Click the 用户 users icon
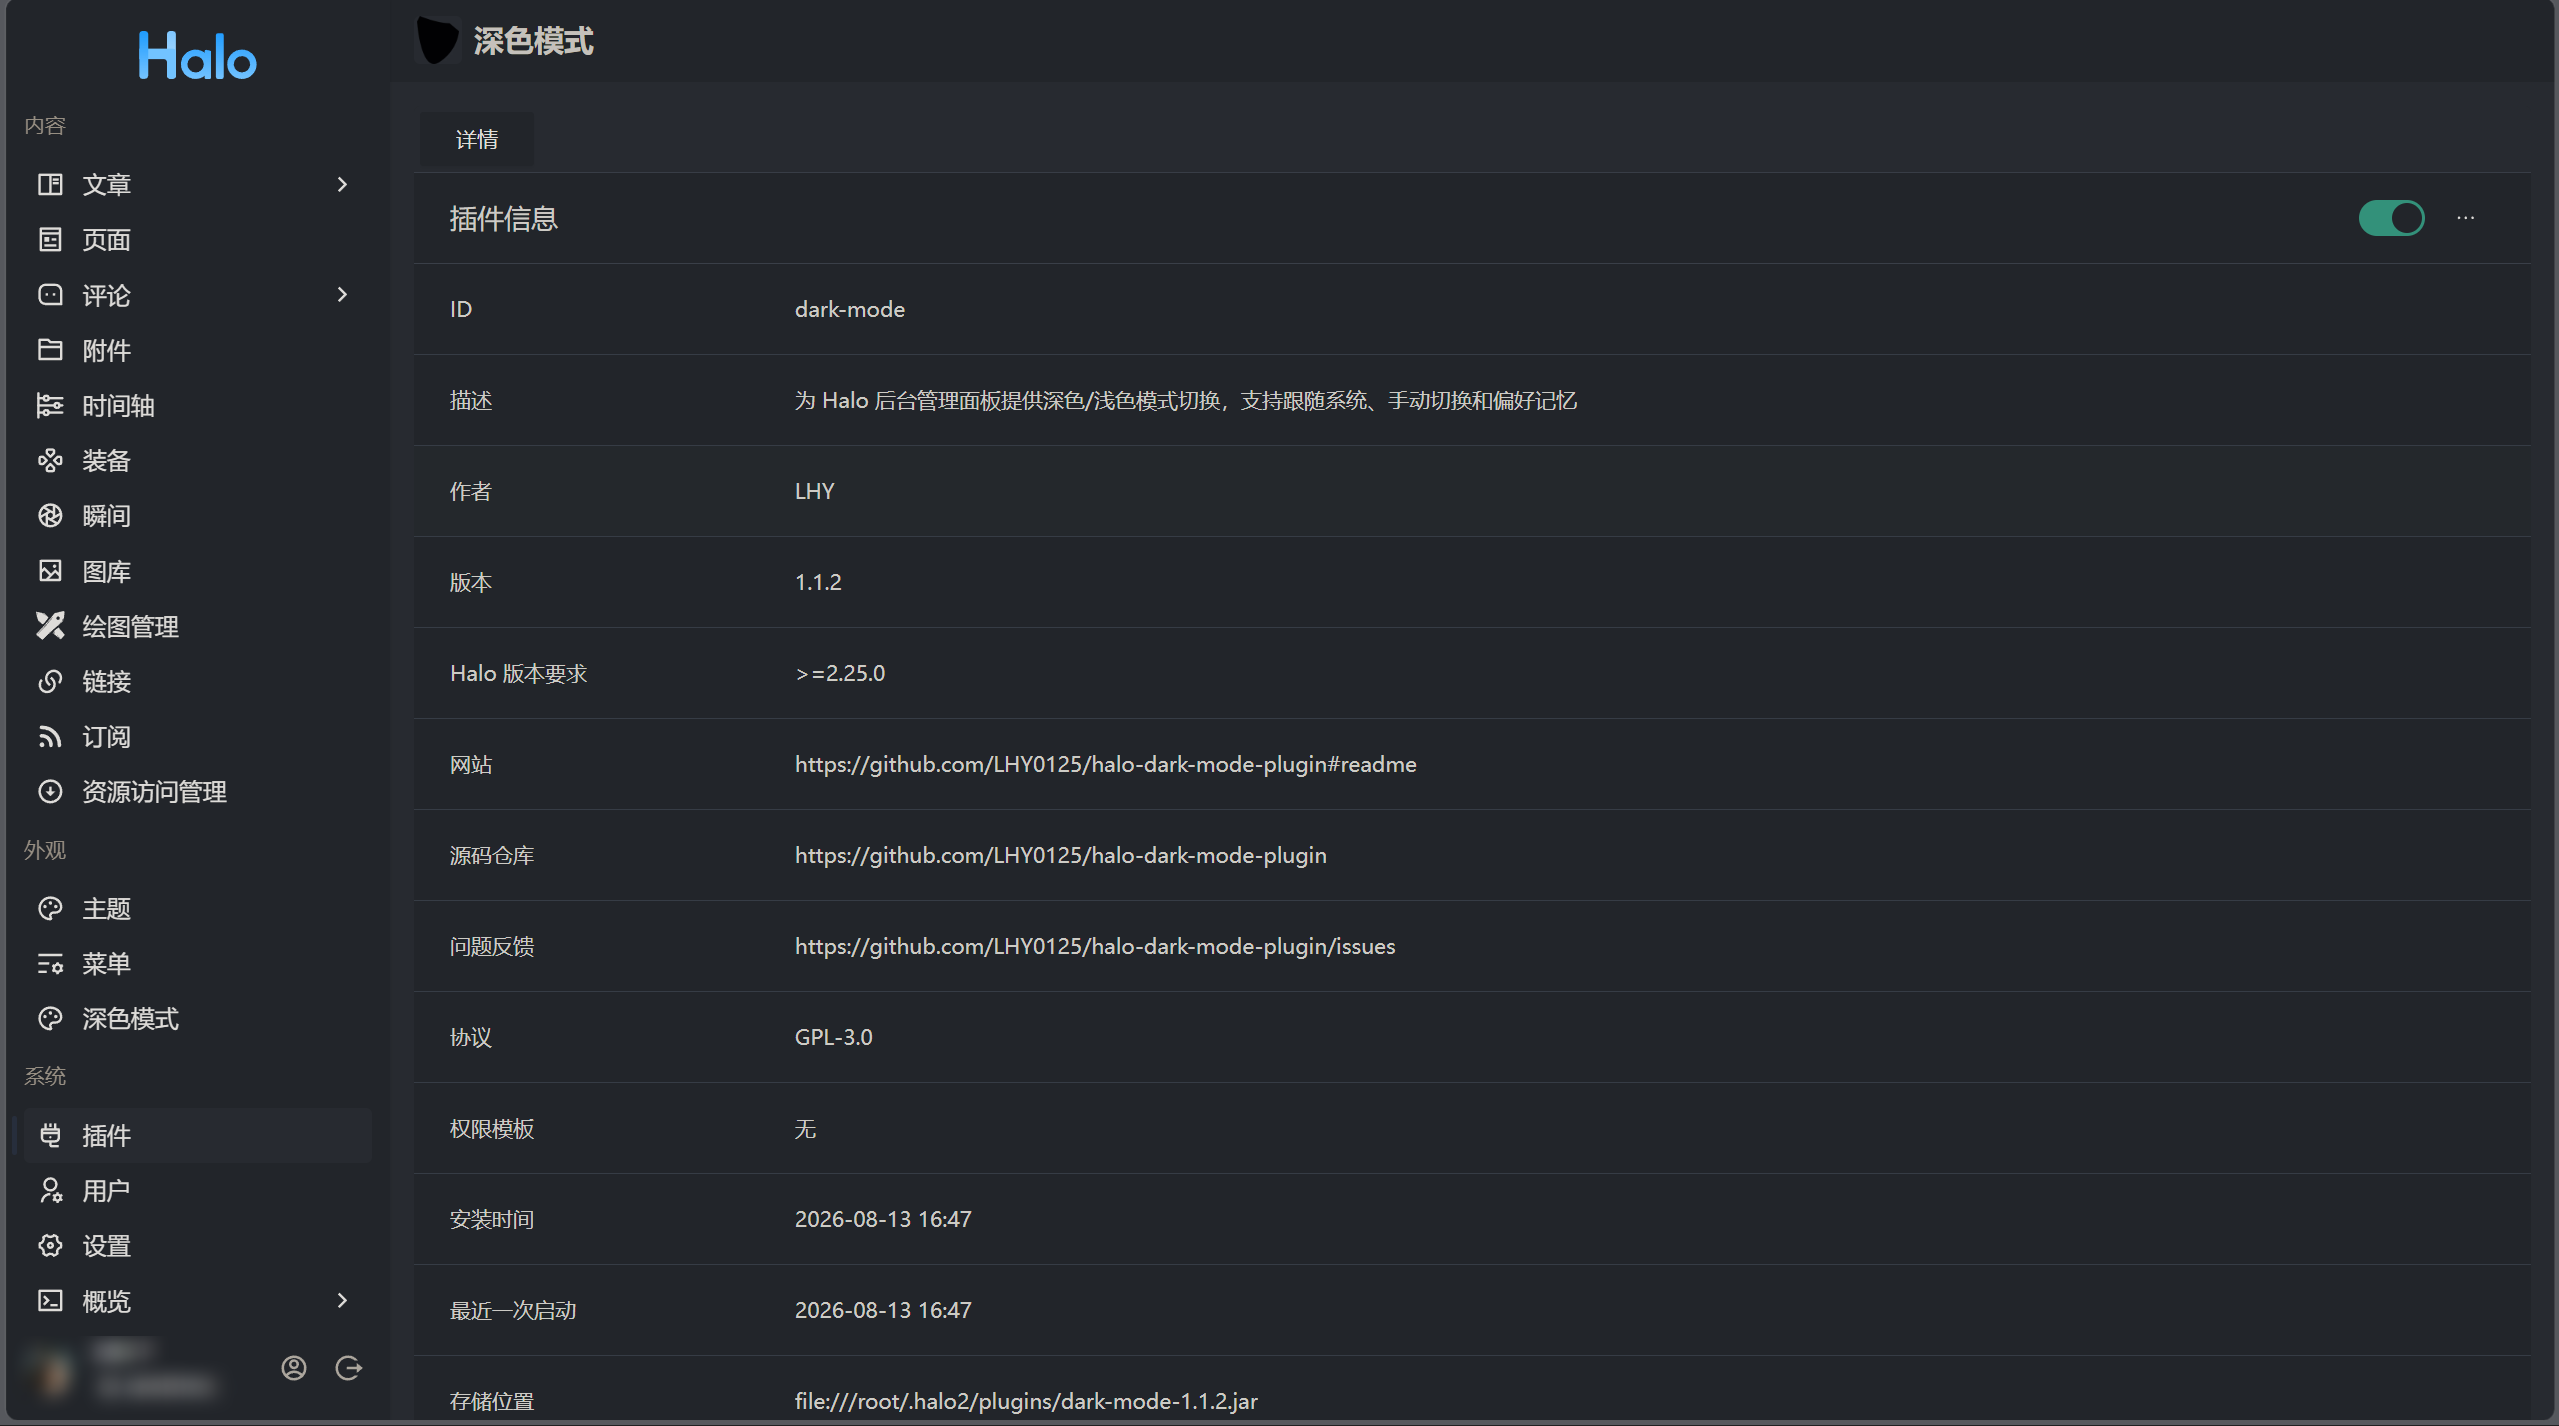 coord(50,1190)
